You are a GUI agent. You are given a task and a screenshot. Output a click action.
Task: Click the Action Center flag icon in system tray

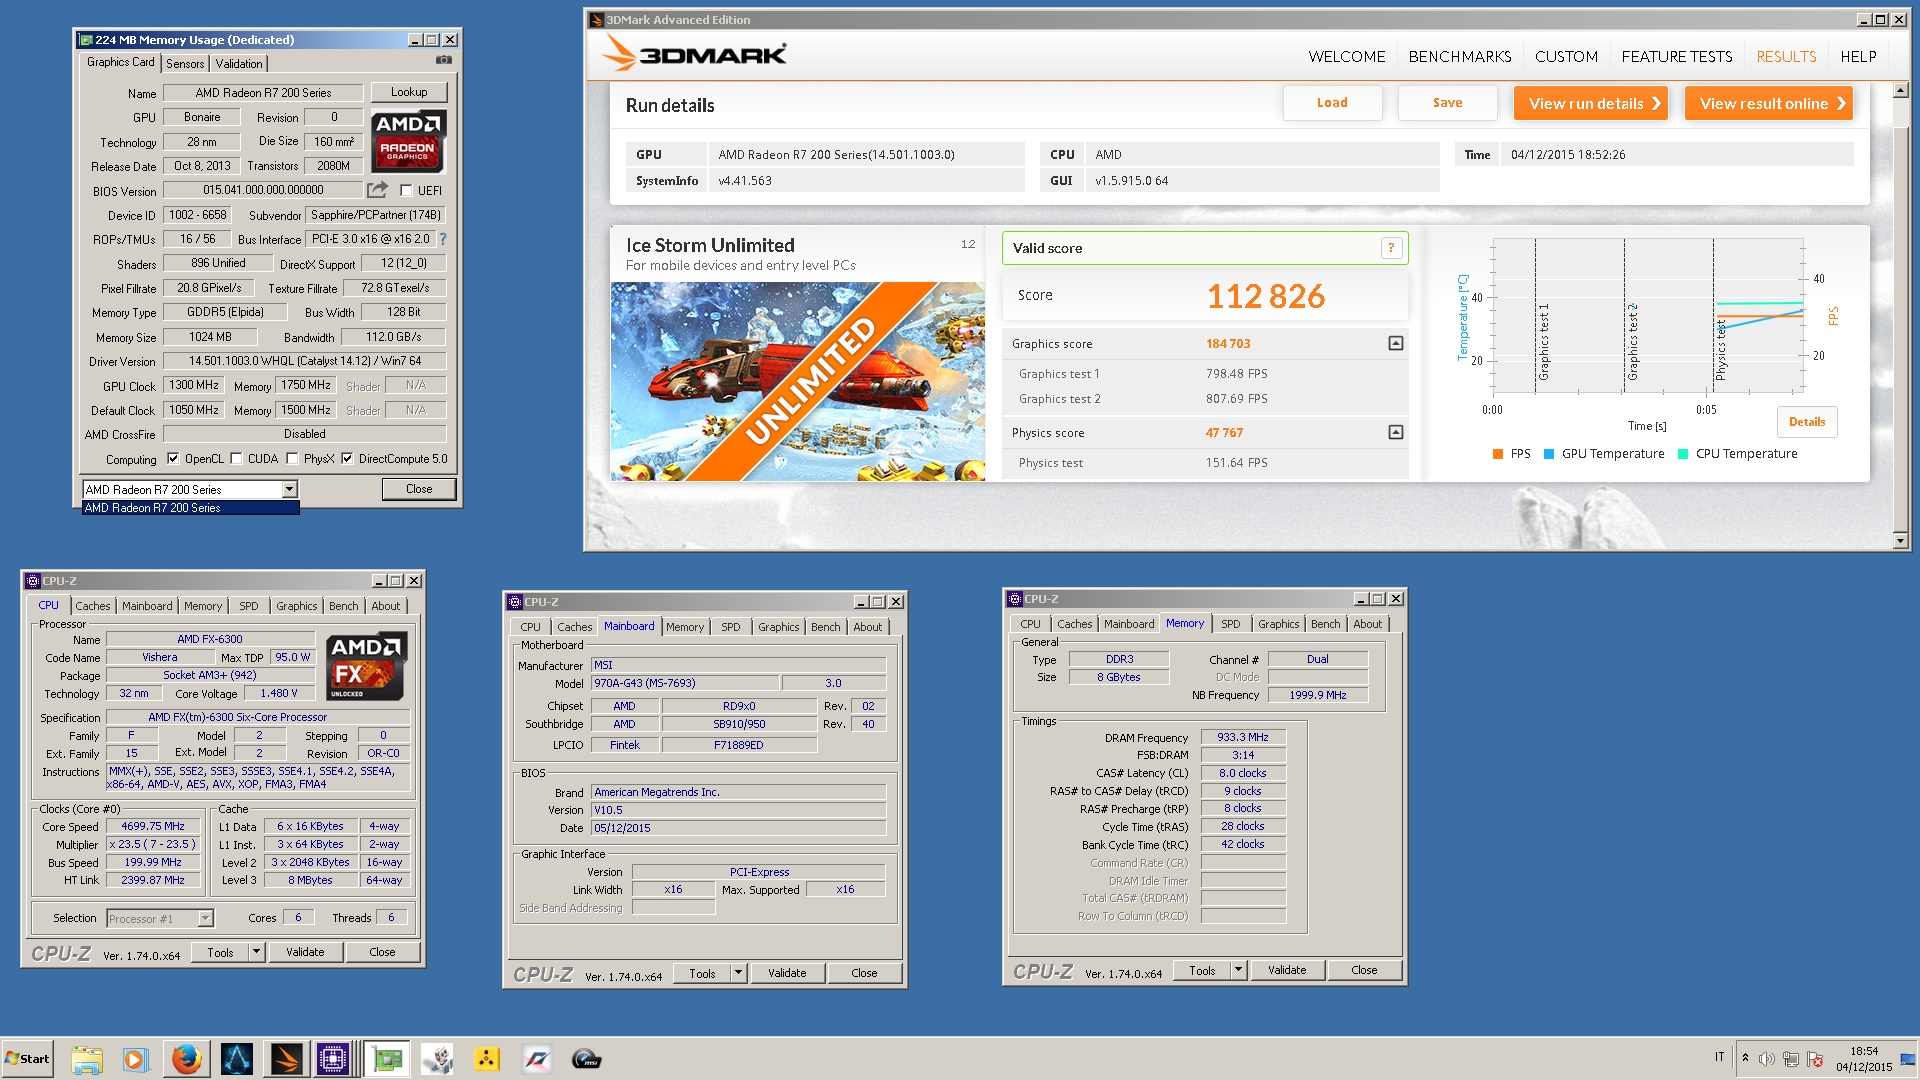pyautogui.click(x=1815, y=1059)
